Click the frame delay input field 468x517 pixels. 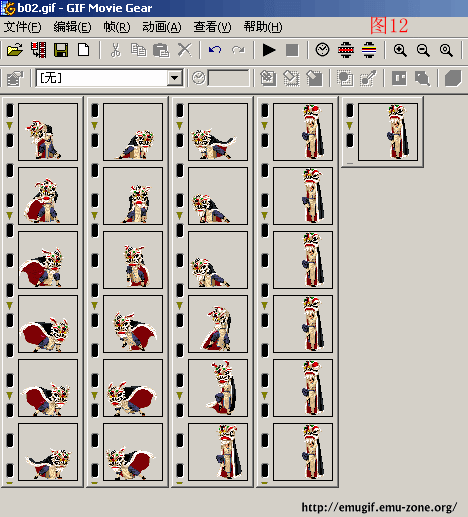pyautogui.click(x=228, y=78)
